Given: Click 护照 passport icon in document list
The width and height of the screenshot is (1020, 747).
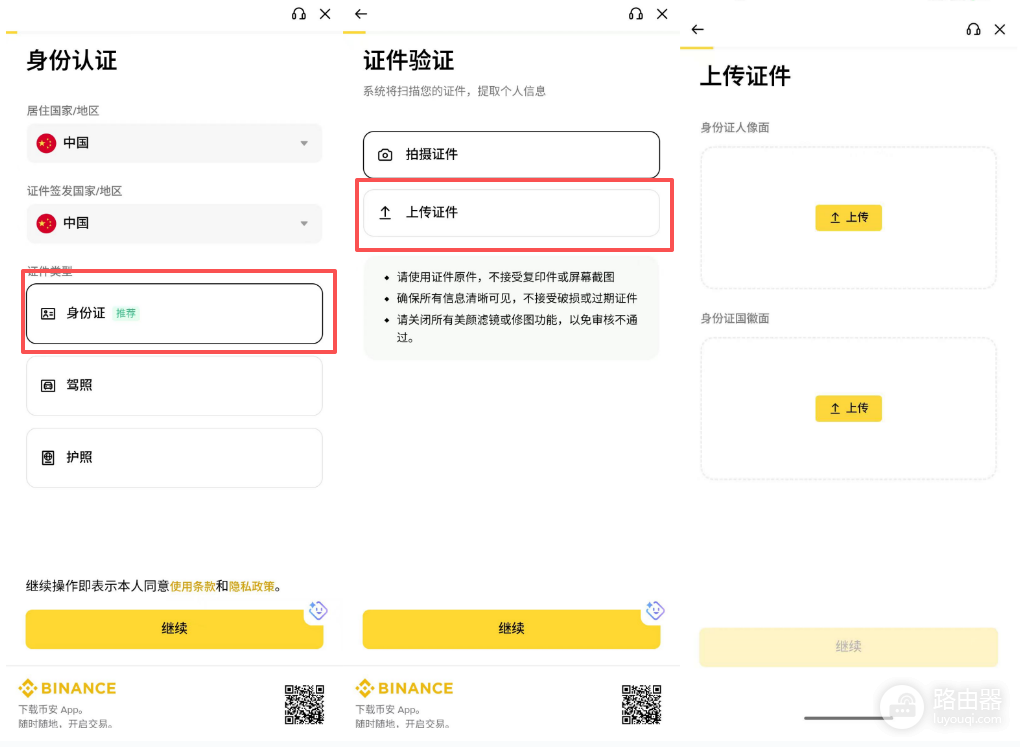Looking at the screenshot, I should point(48,458).
